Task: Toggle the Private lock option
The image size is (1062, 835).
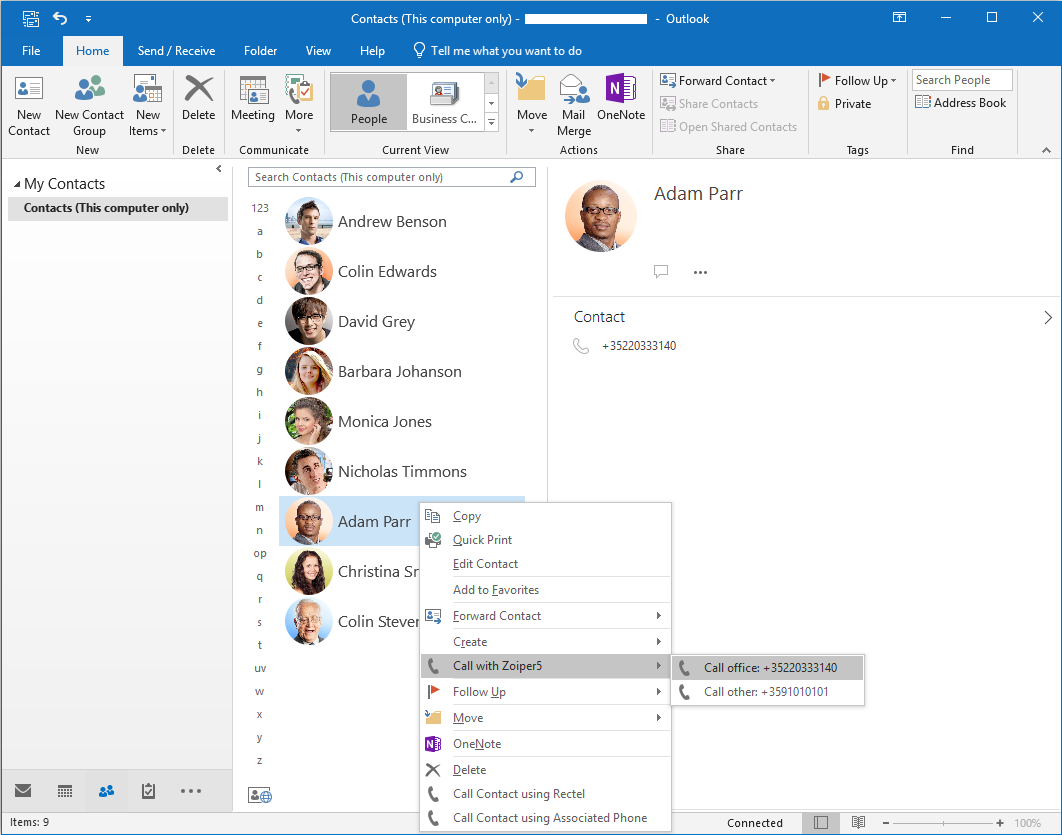Action: 844,104
